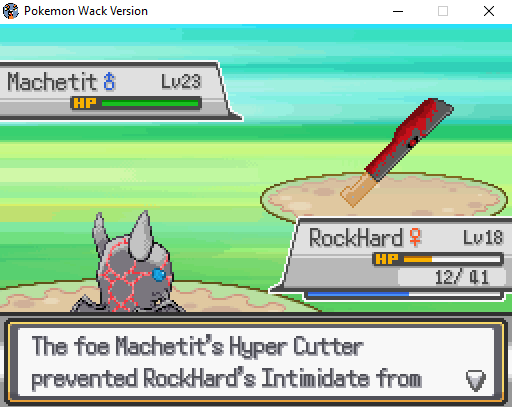Close the Pokemon Wack Version window
The image size is (512, 407).
[489, 11]
